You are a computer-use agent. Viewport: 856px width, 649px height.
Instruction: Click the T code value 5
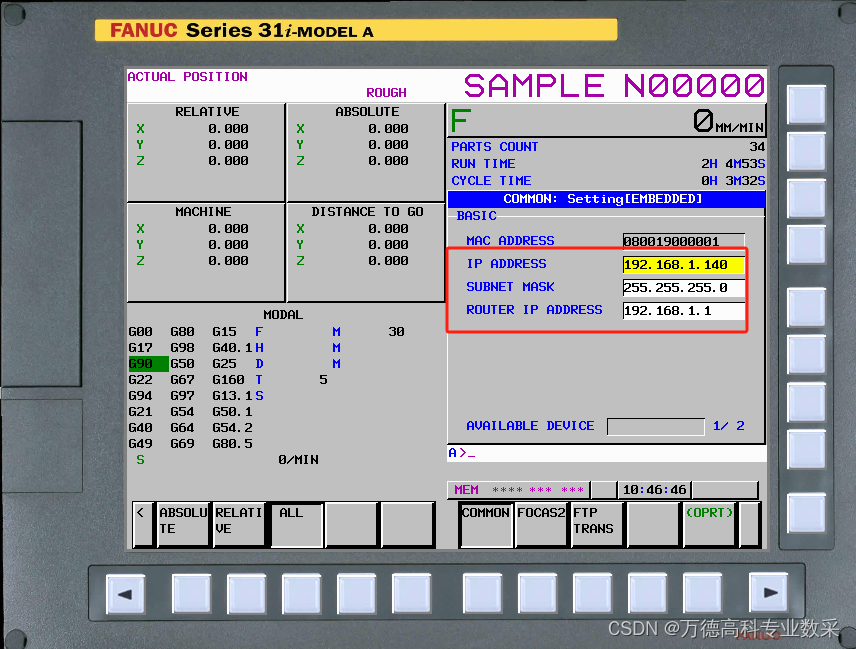pos(323,380)
